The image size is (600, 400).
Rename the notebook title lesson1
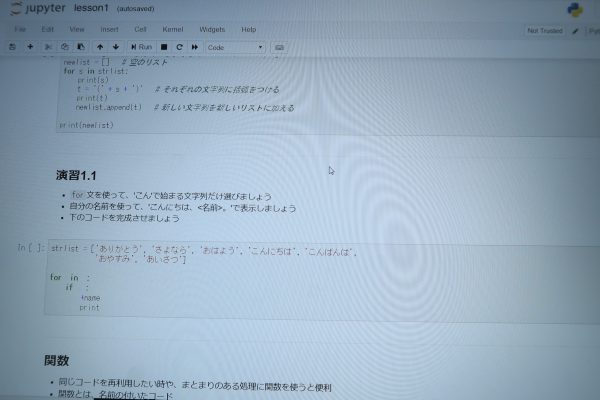pos(91,8)
